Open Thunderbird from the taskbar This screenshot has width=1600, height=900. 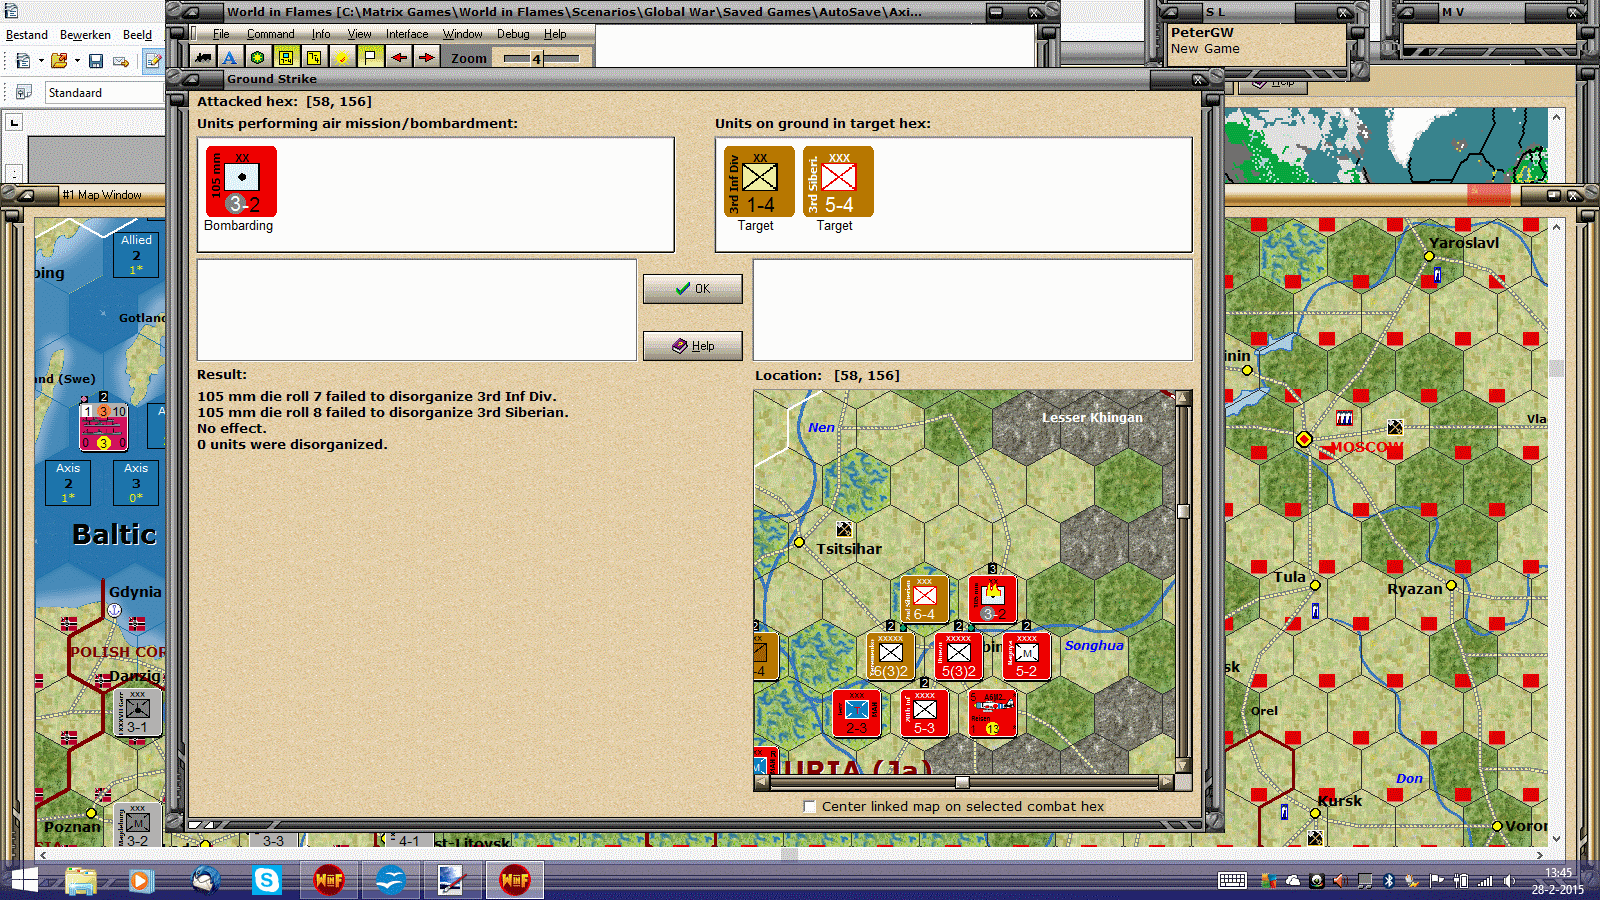pos(205,880)
